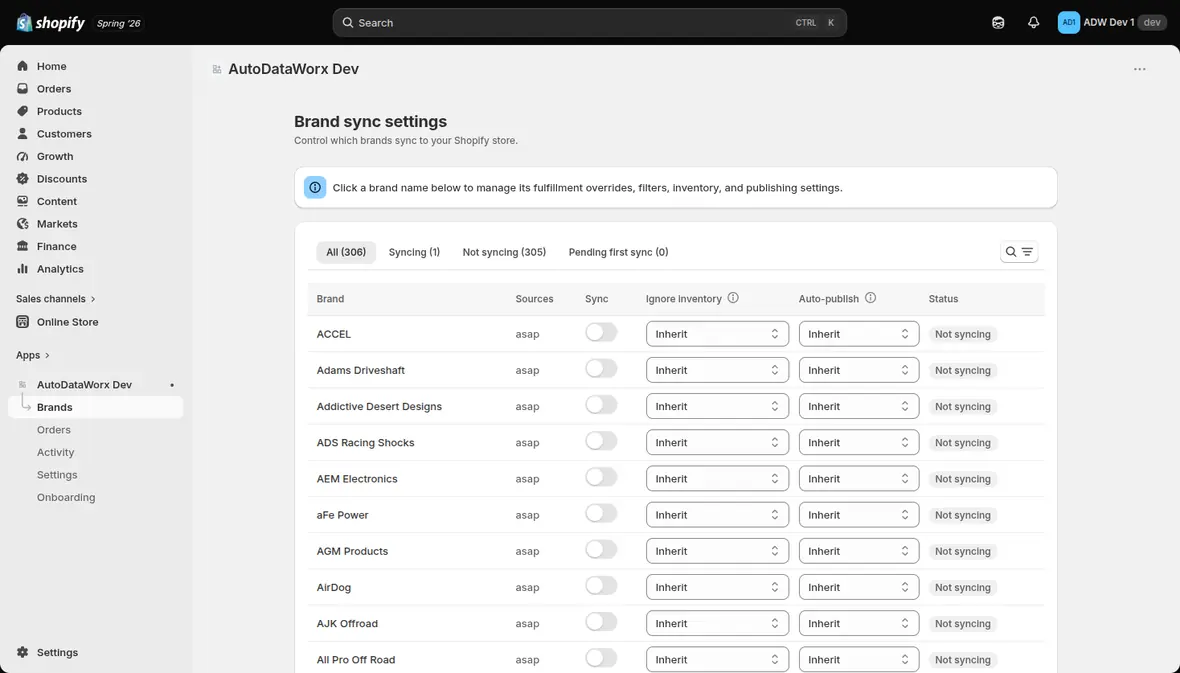The image size is (1180, 673).
Task: Click the app icon beside page title
Action: (217, 69)
